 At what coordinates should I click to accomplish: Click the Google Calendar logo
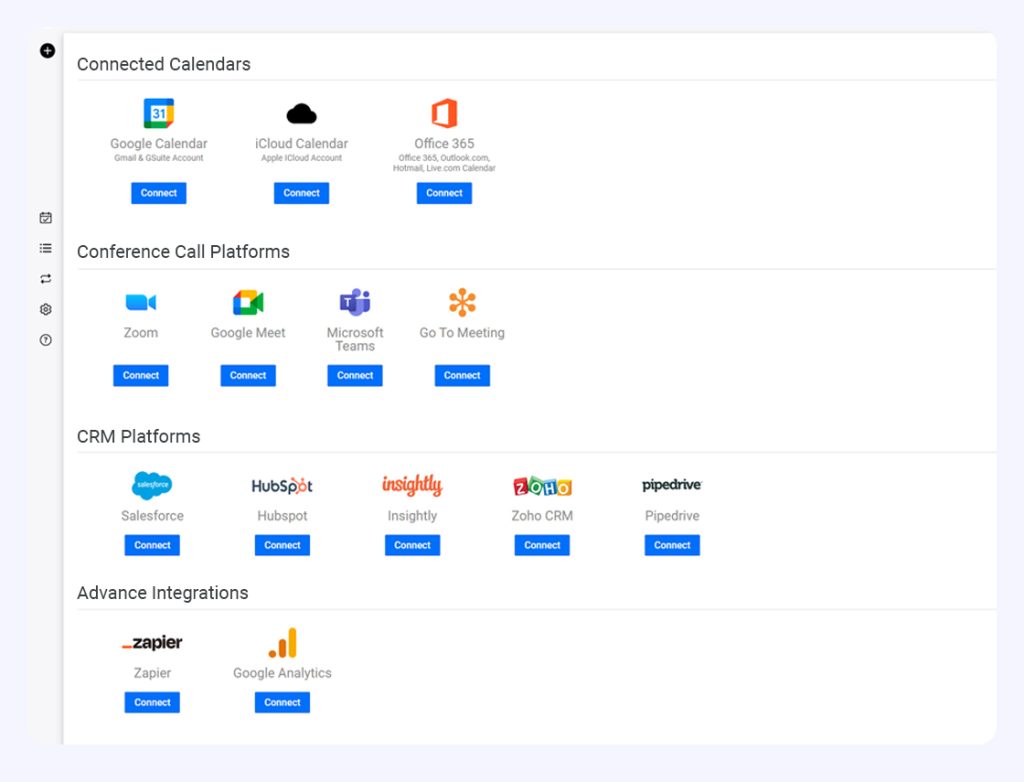tap(159, 113)
